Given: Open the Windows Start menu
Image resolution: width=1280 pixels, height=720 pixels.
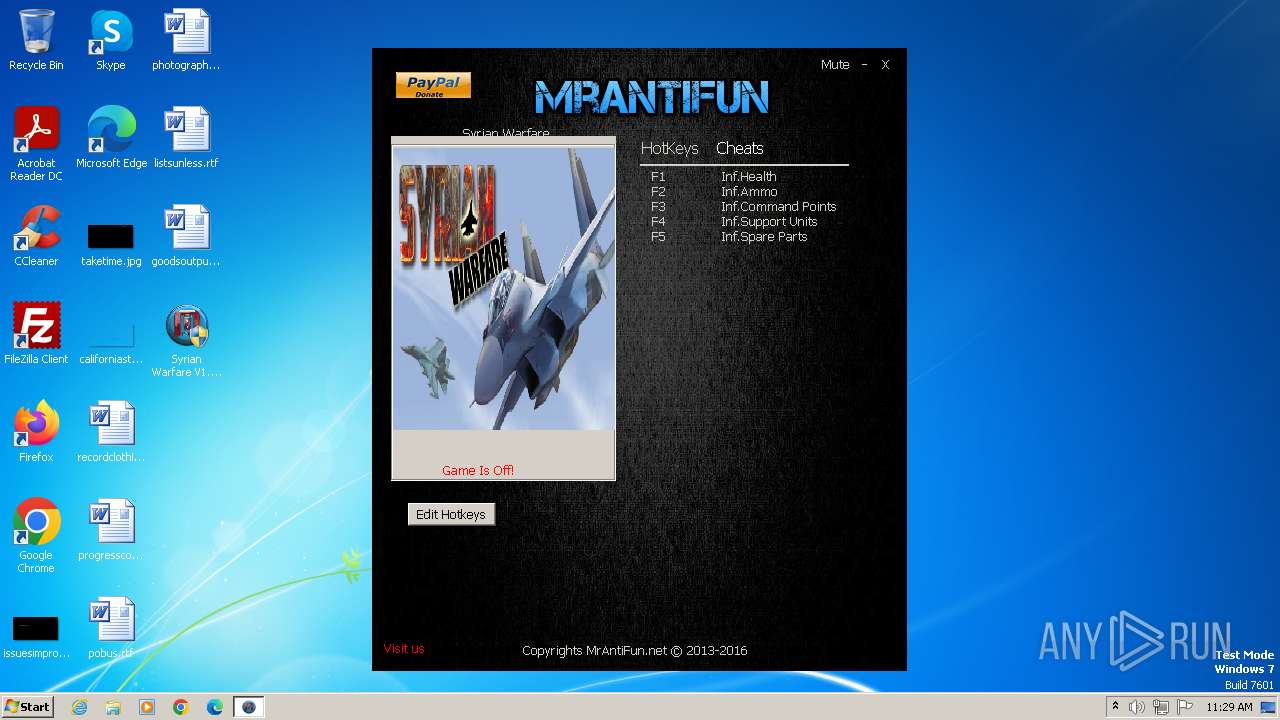Looking at the screenshot, I should [x=28, y=706].
